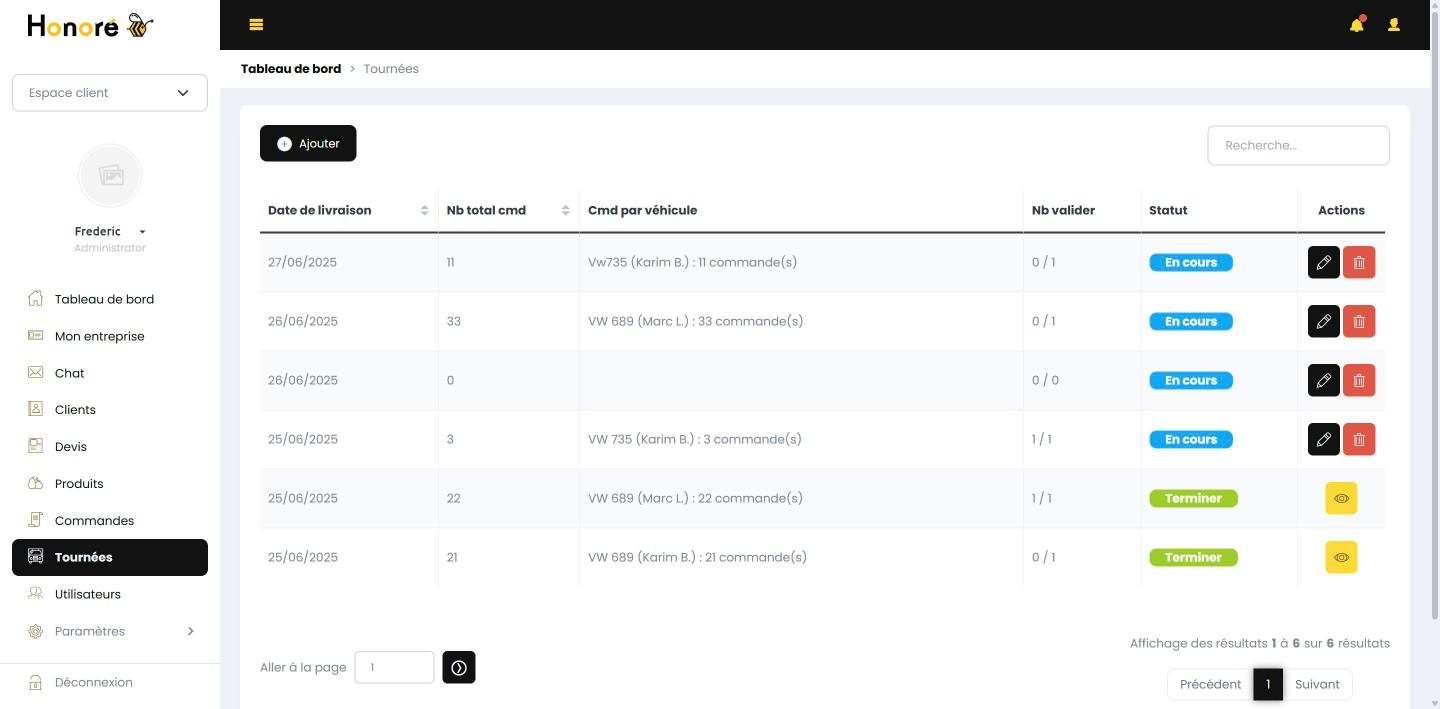Click the Précédent pagination button
This screenshot has width=1440, height=709.
[1210, 685]
